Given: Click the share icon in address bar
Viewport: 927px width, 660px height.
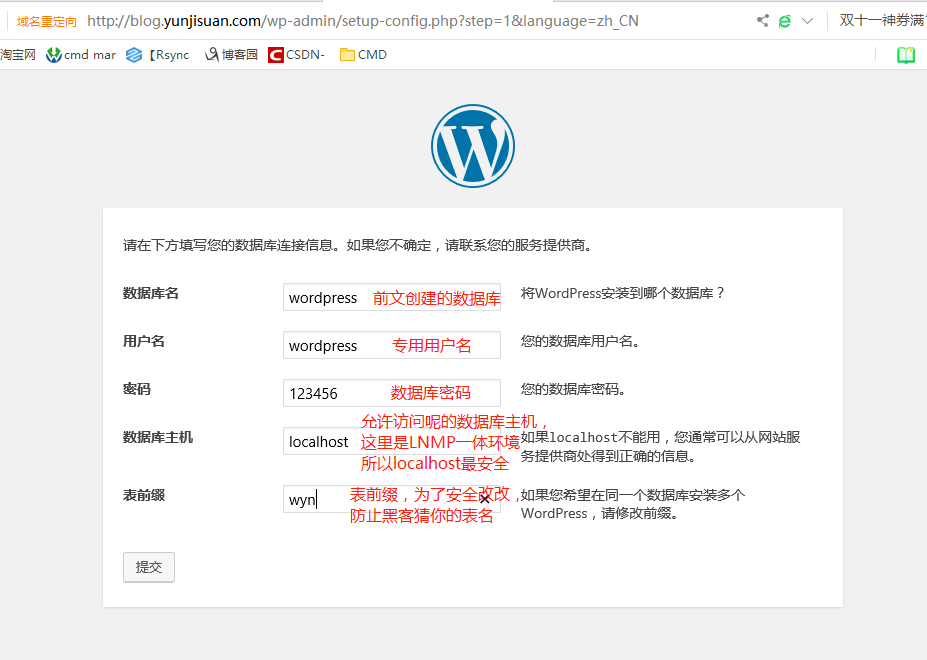Looking at the screenshot, I should tap(763, 21).
